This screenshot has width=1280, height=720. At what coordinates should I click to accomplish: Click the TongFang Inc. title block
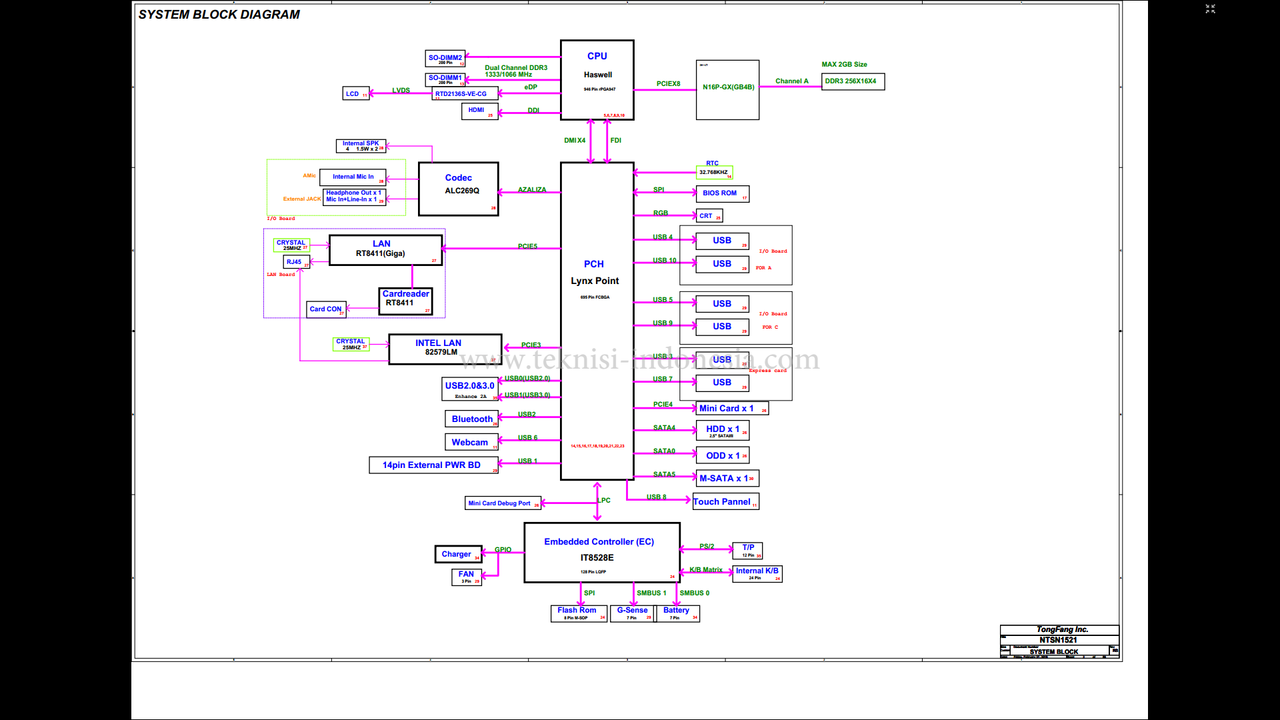1062,630
